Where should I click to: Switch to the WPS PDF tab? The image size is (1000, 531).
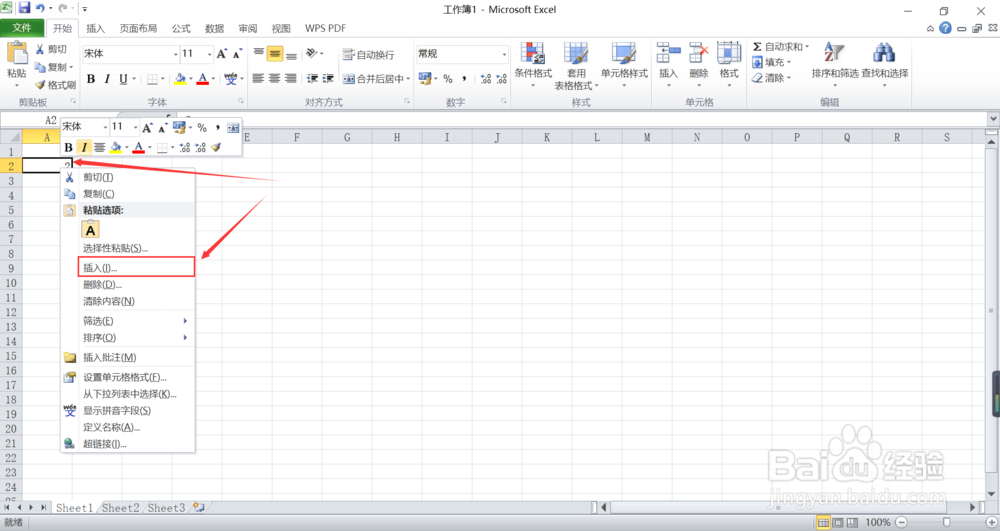(x=325, y=28)
